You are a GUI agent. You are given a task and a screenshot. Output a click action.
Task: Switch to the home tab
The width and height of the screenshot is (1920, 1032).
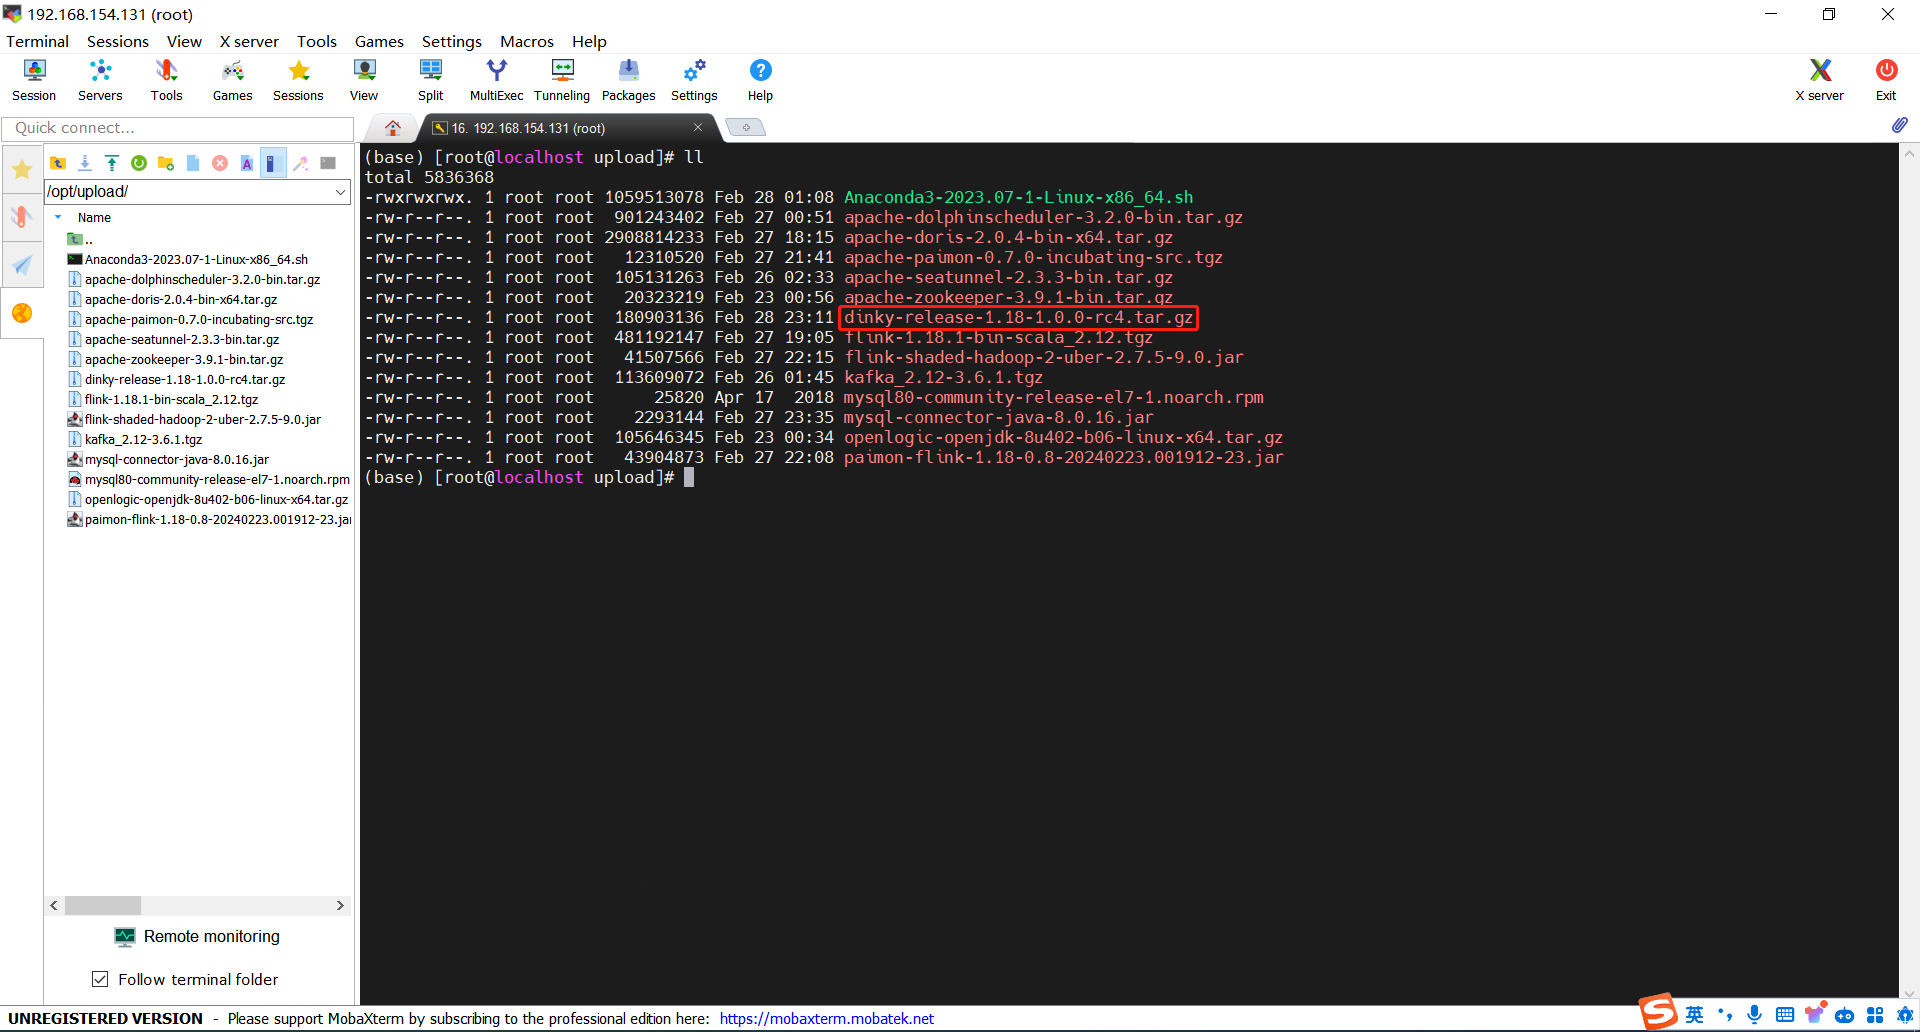pos(392,128)
